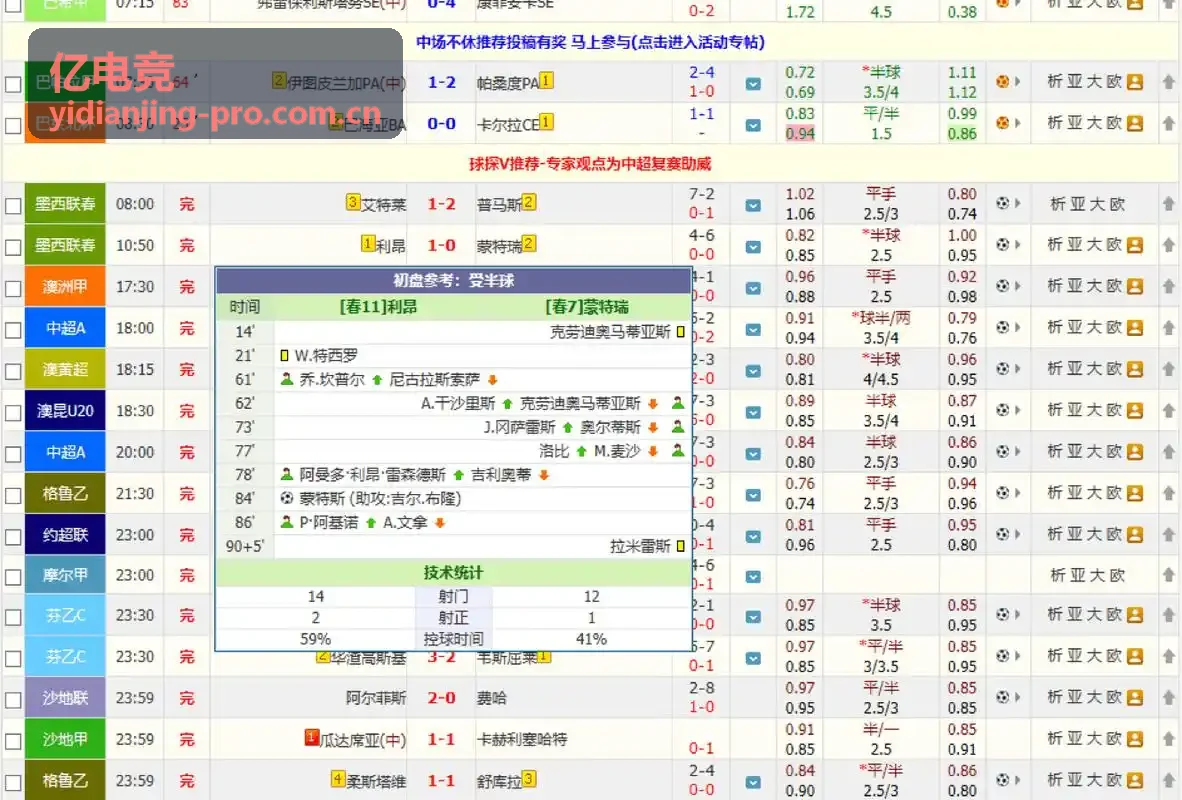This screenshot has height=800, width=1182.
Task: Click football icon in 澳黄超 18:15 row
Action: (x=1003, y=369)
